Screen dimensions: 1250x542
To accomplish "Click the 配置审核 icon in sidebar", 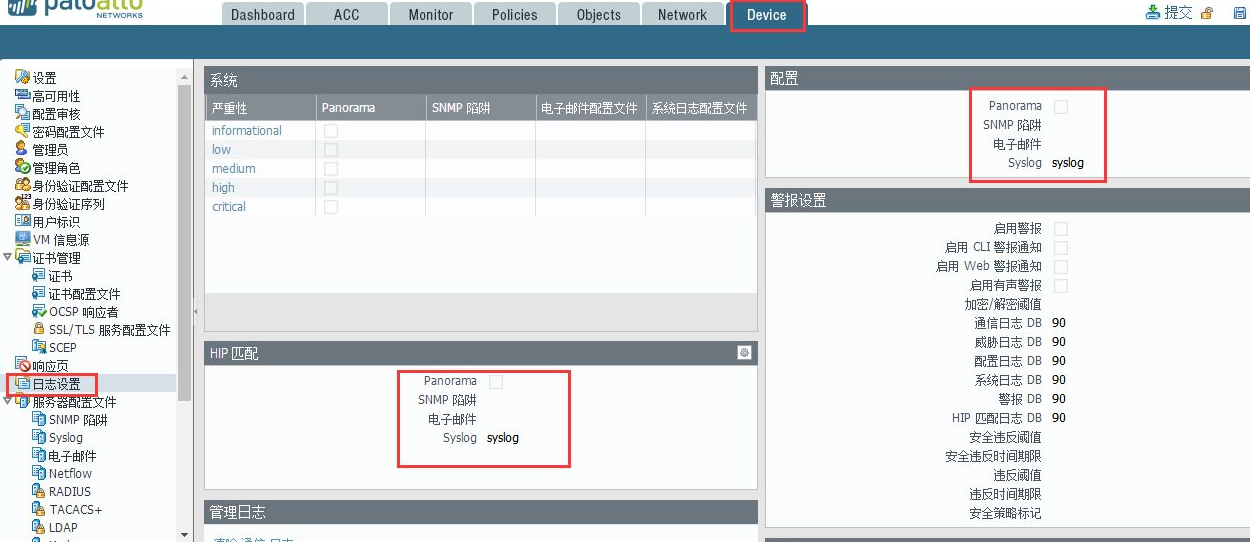I will point(22,113).
